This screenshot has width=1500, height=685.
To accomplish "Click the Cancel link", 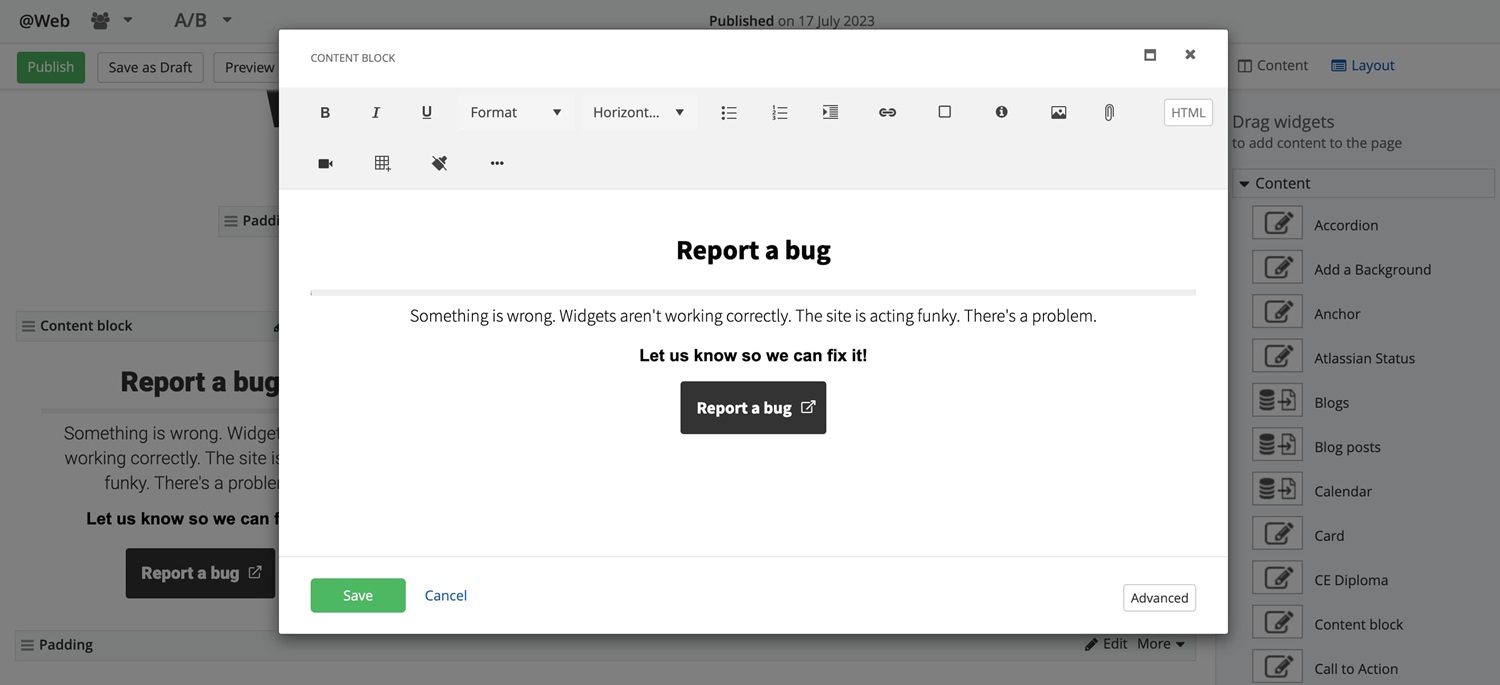I will pyautogui.click(x=446, y=595).
